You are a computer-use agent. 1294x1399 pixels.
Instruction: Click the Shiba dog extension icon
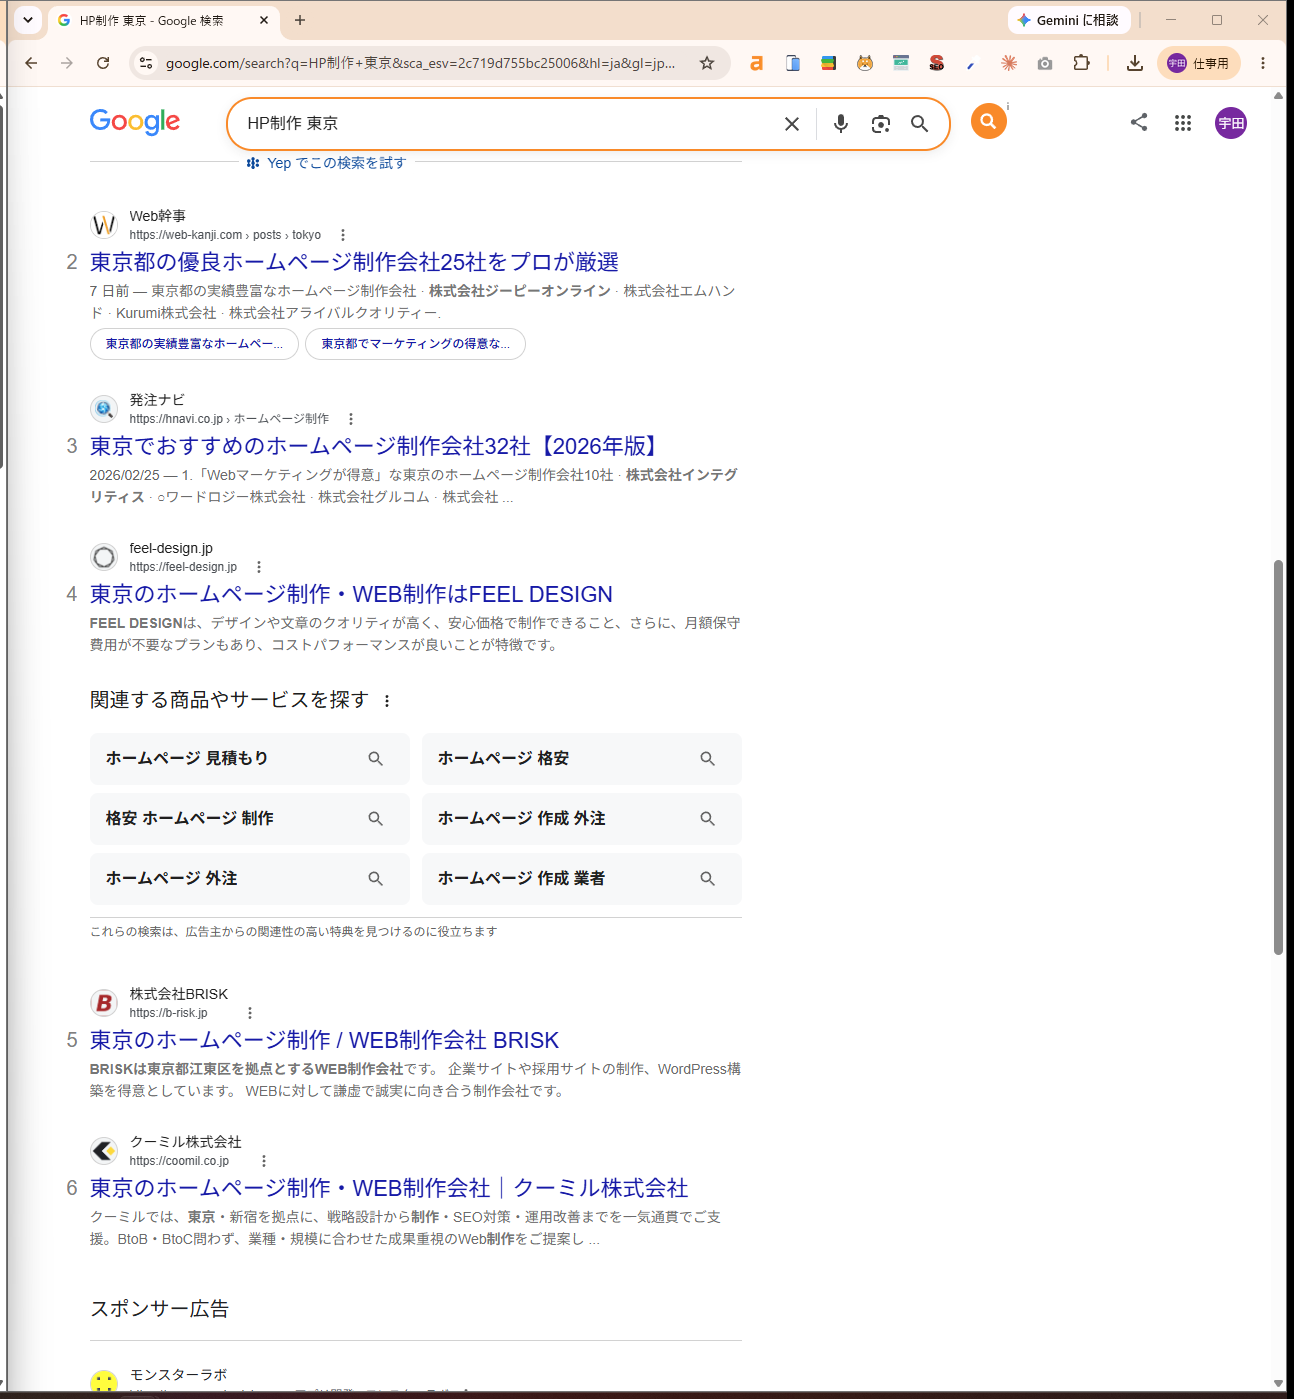click(x=865, y=63)
